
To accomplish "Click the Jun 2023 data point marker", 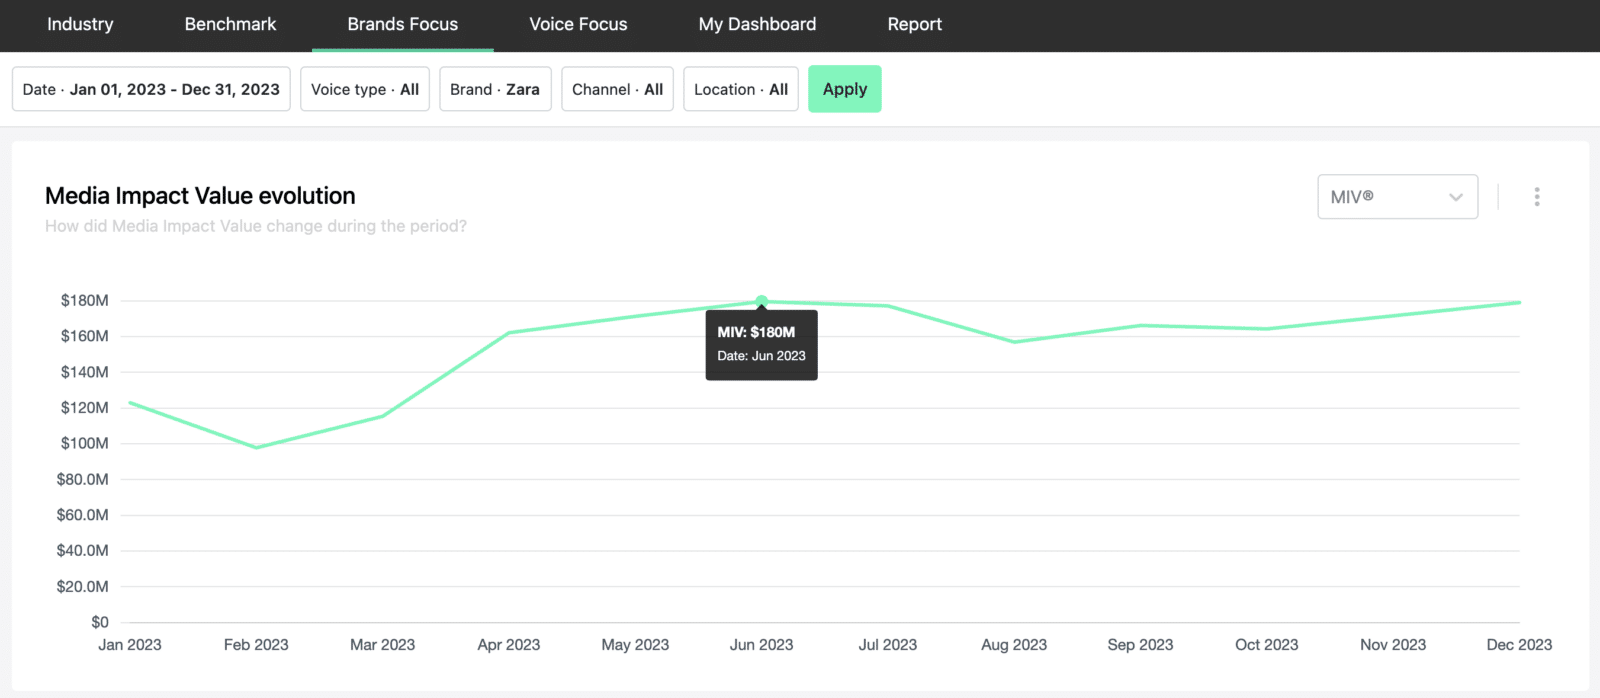I will [x=762, y=301].
